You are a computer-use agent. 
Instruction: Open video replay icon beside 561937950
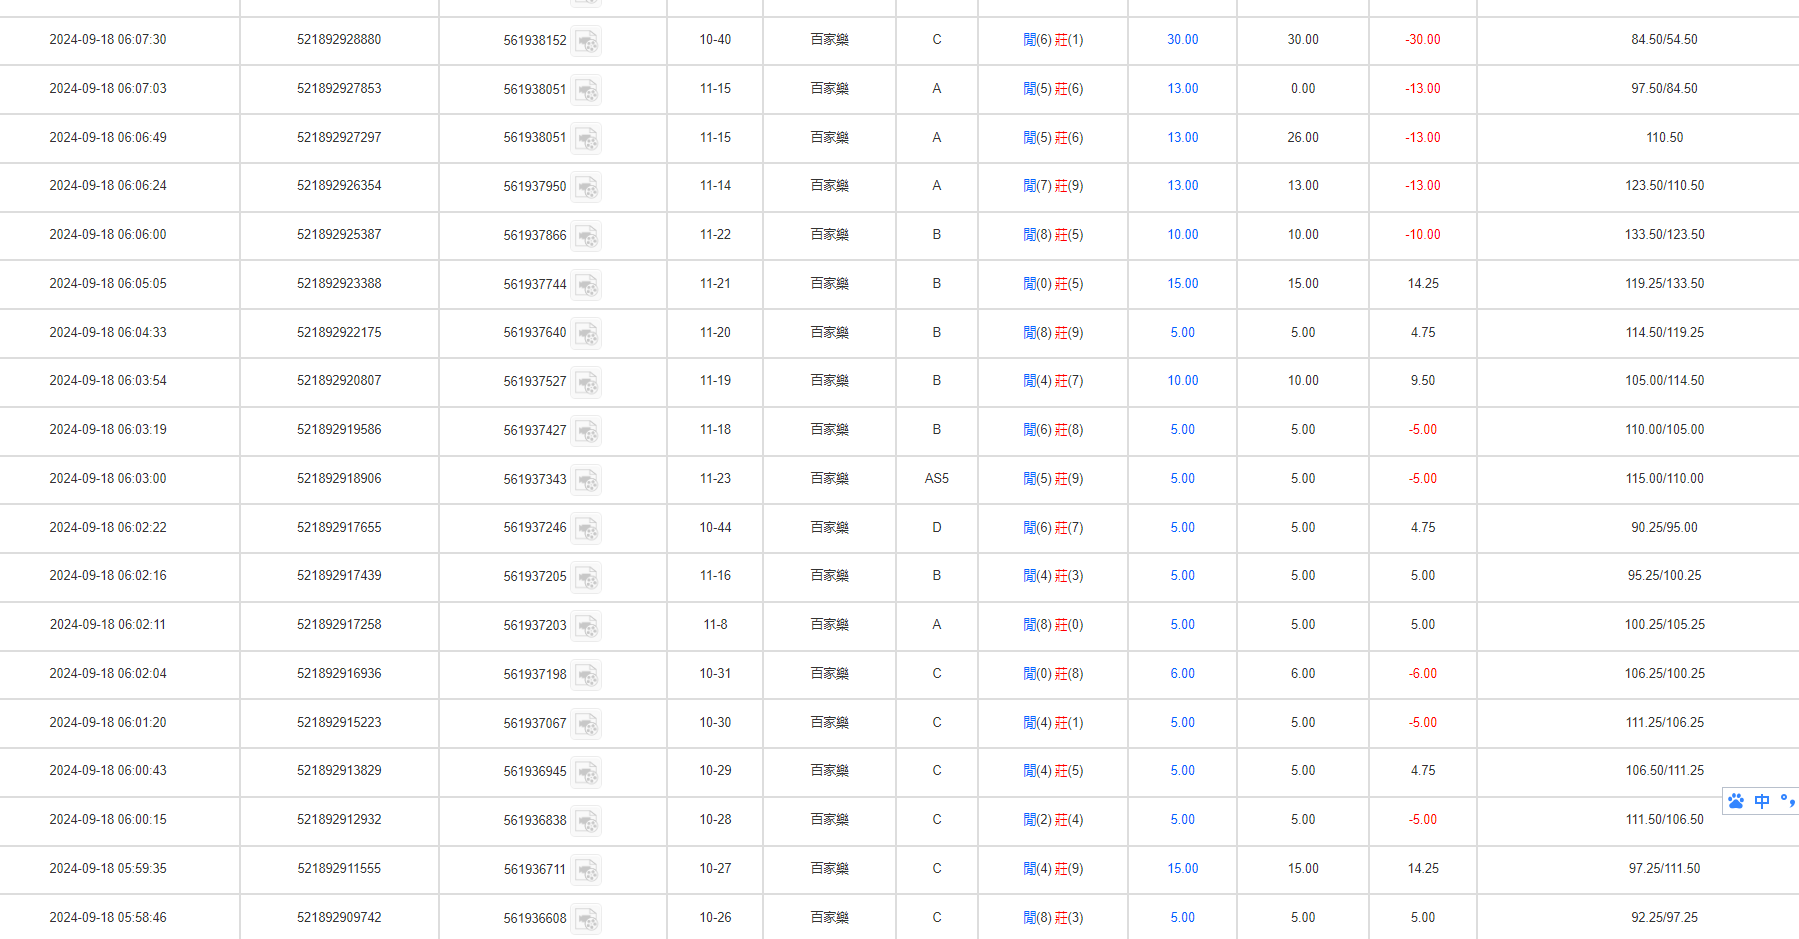[586, 187]
